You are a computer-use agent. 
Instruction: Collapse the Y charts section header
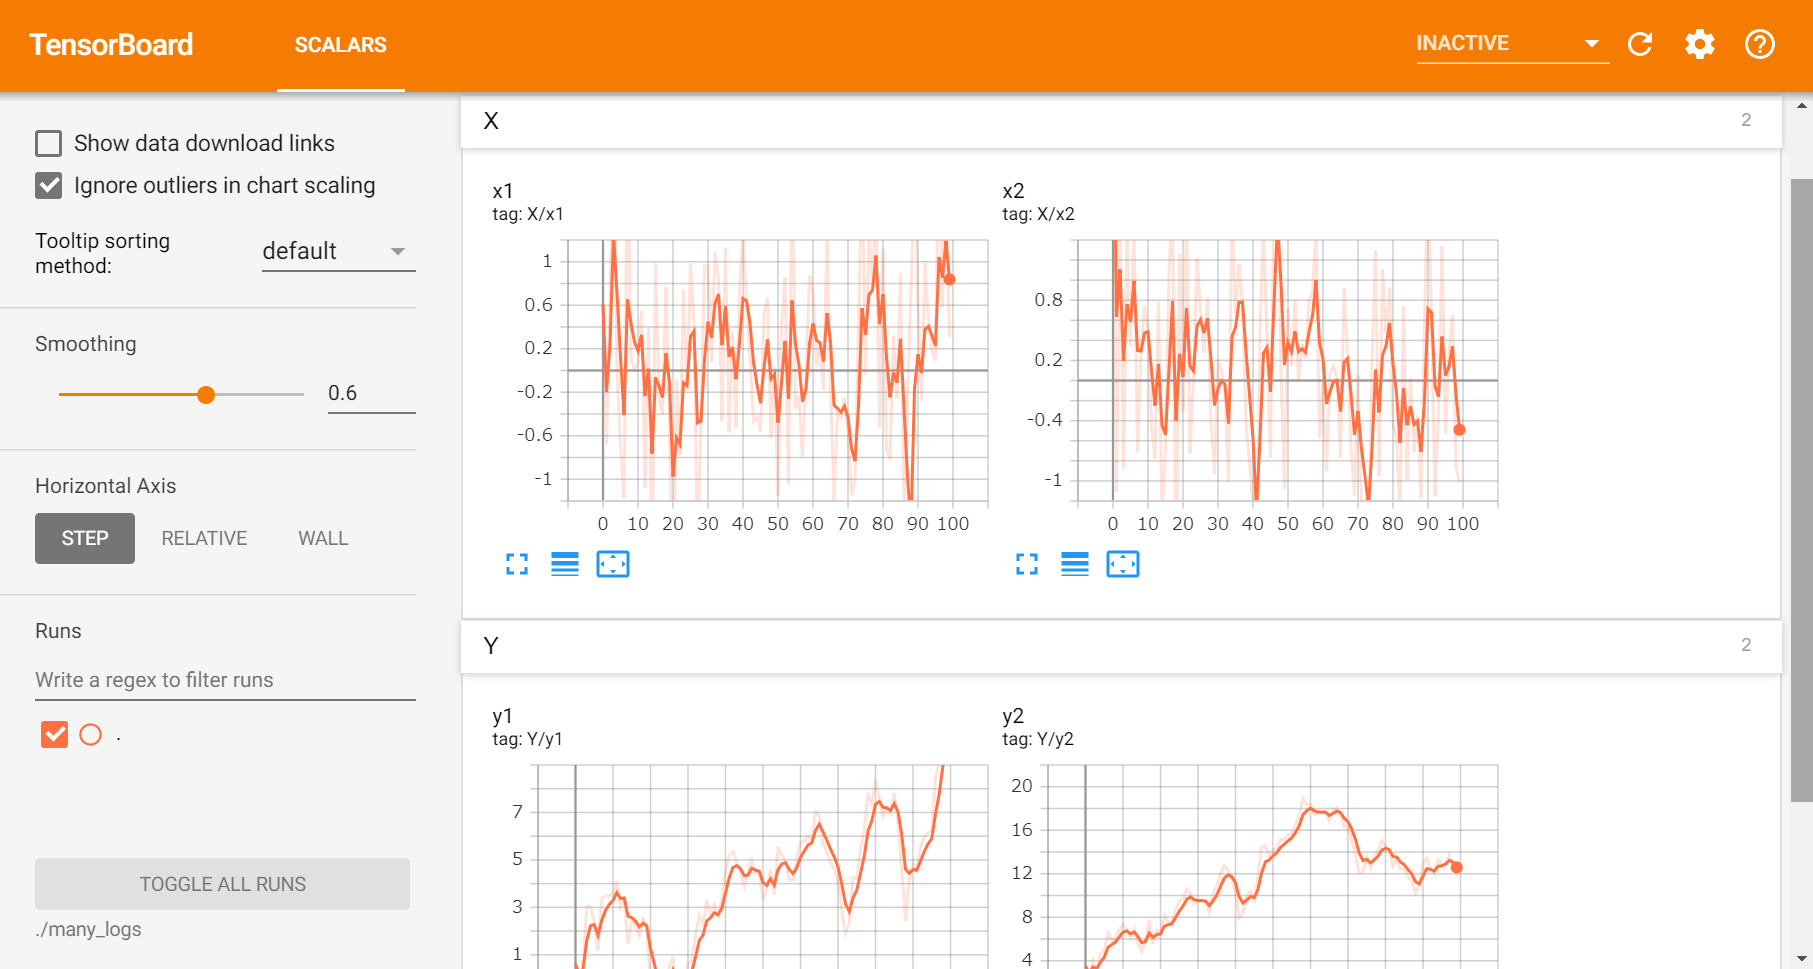1121,646
